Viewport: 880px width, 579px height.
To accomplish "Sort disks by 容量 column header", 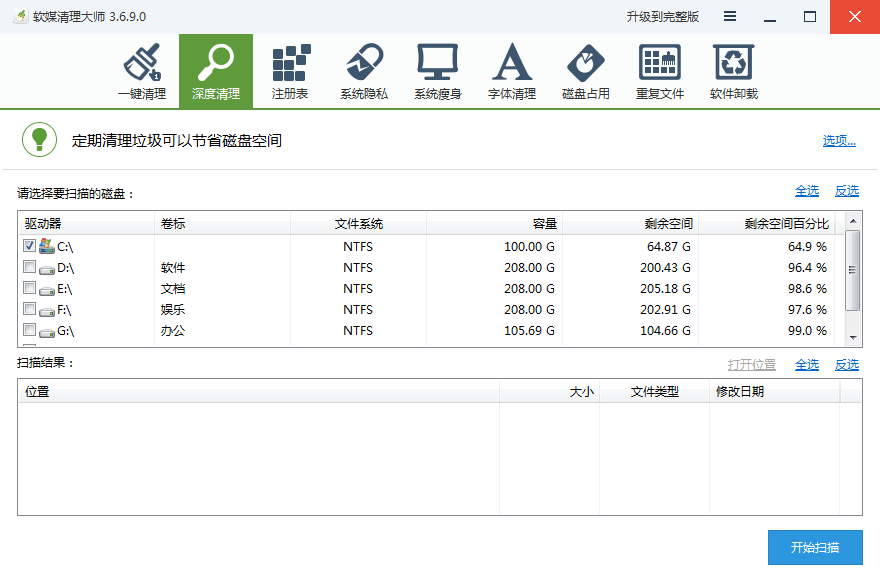I will tap(494, 223).
